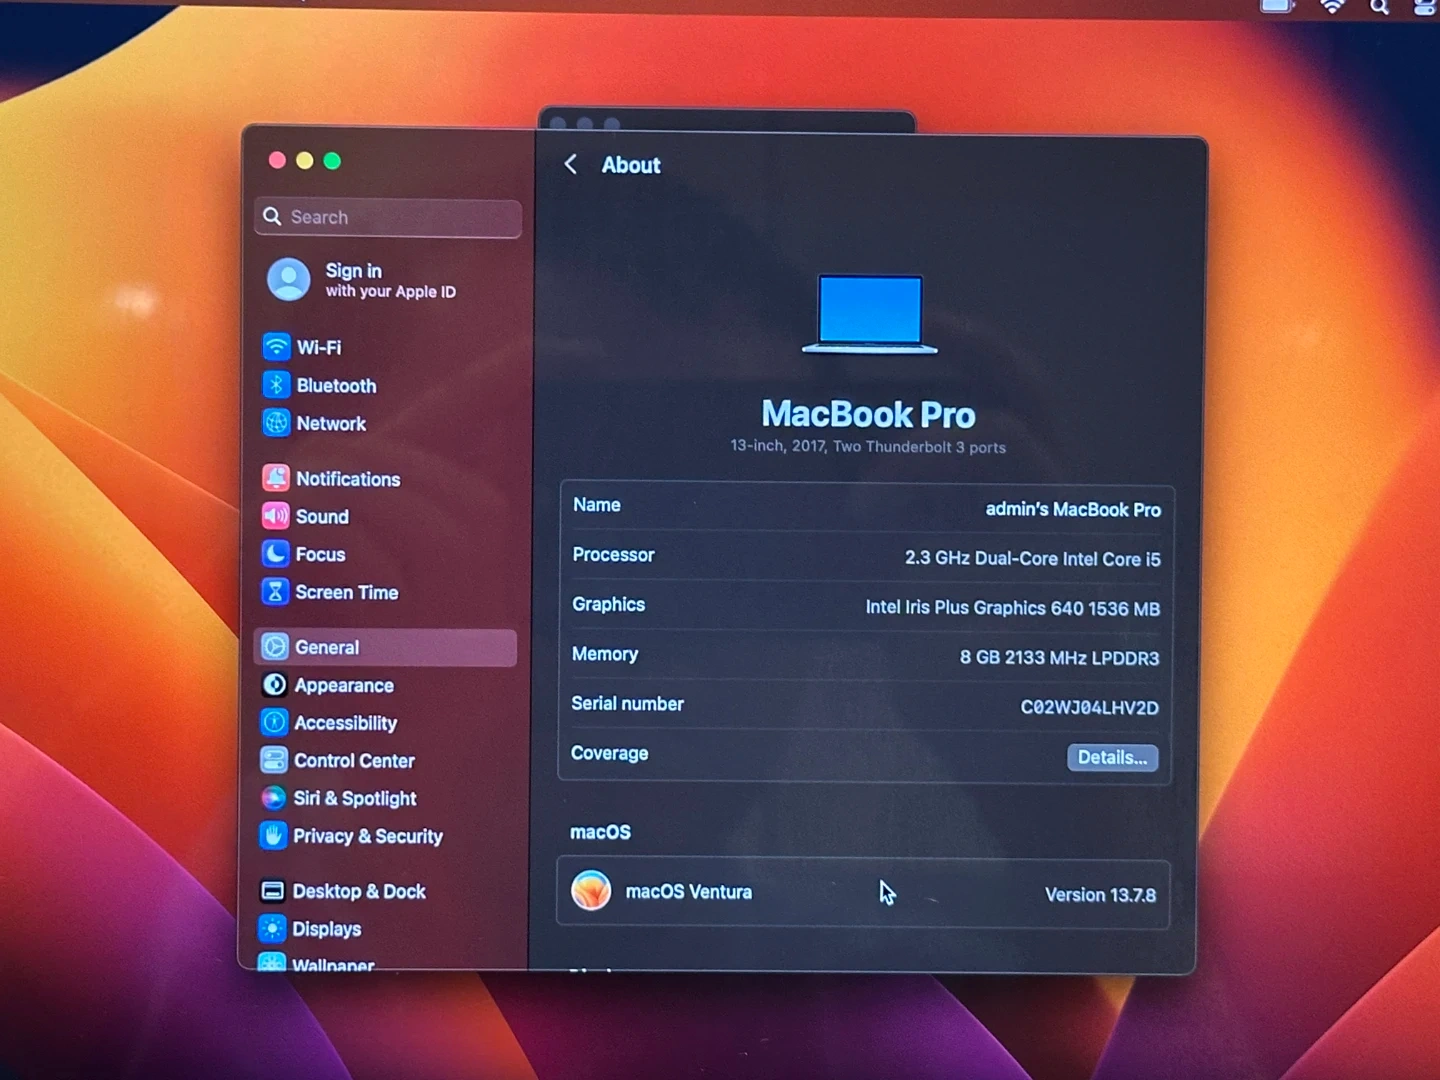This screenshot has width=1440, height=1080.
Task: Open Desktop & Dock settings
Action: [358, 891]
